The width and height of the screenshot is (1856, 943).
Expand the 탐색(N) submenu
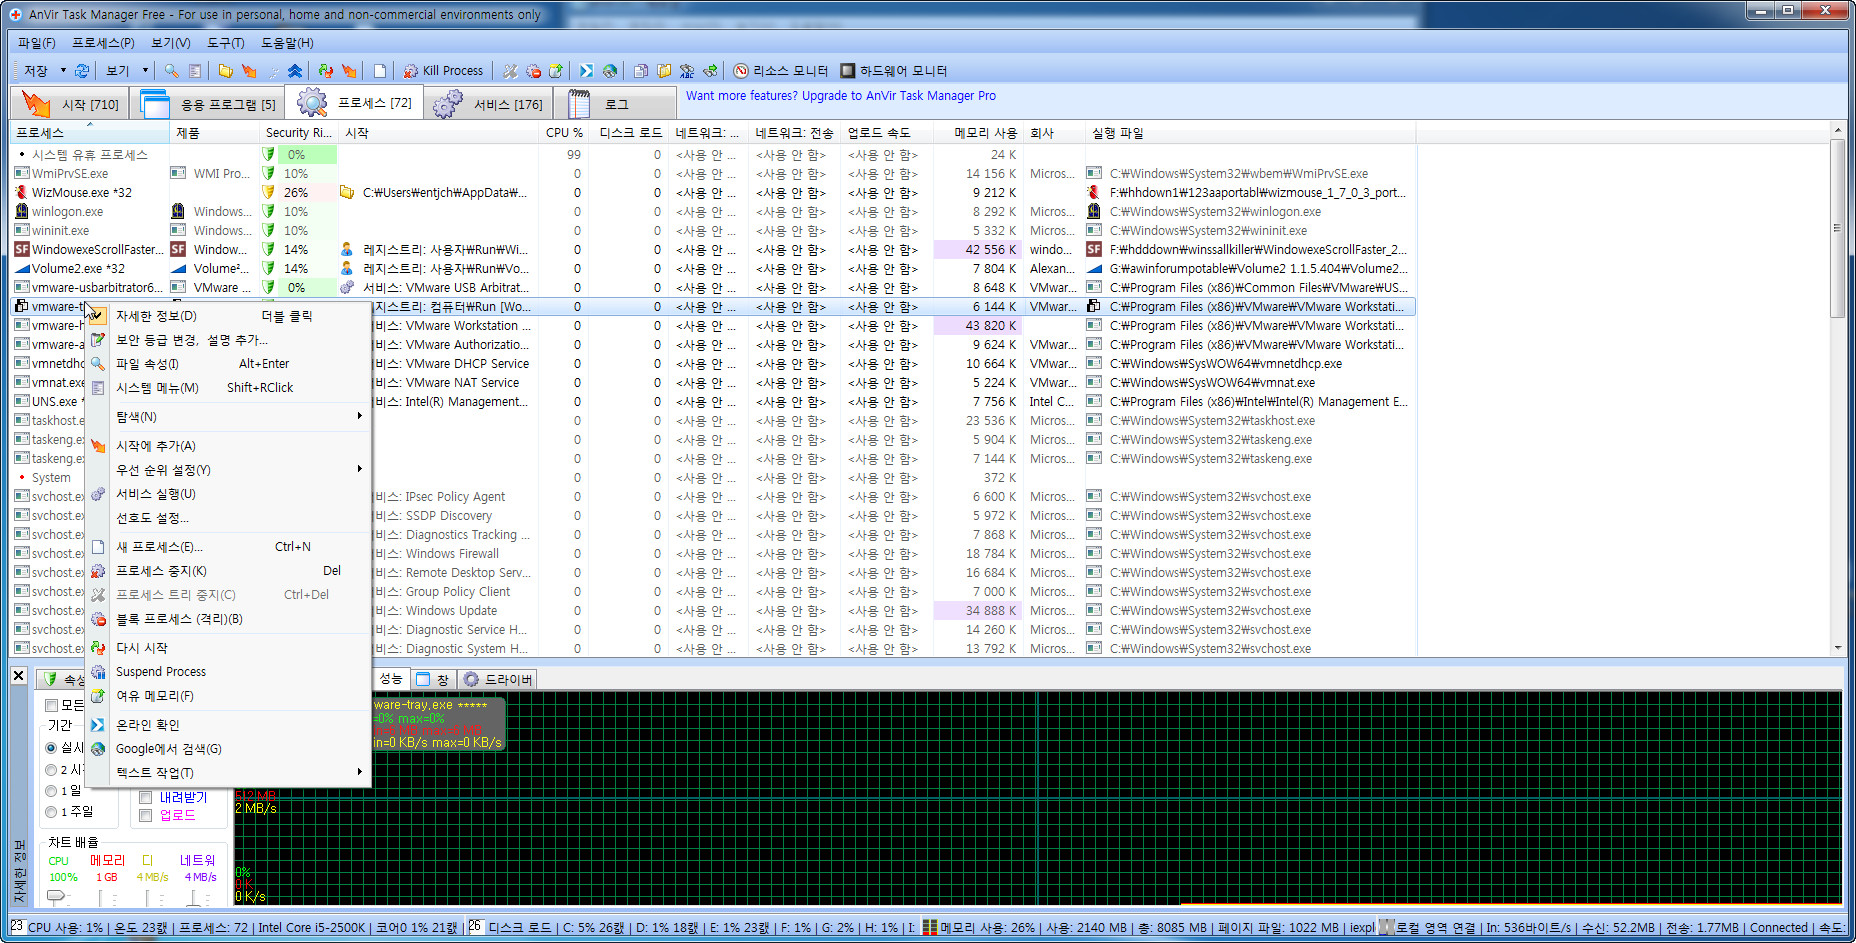tap(228, 417)
